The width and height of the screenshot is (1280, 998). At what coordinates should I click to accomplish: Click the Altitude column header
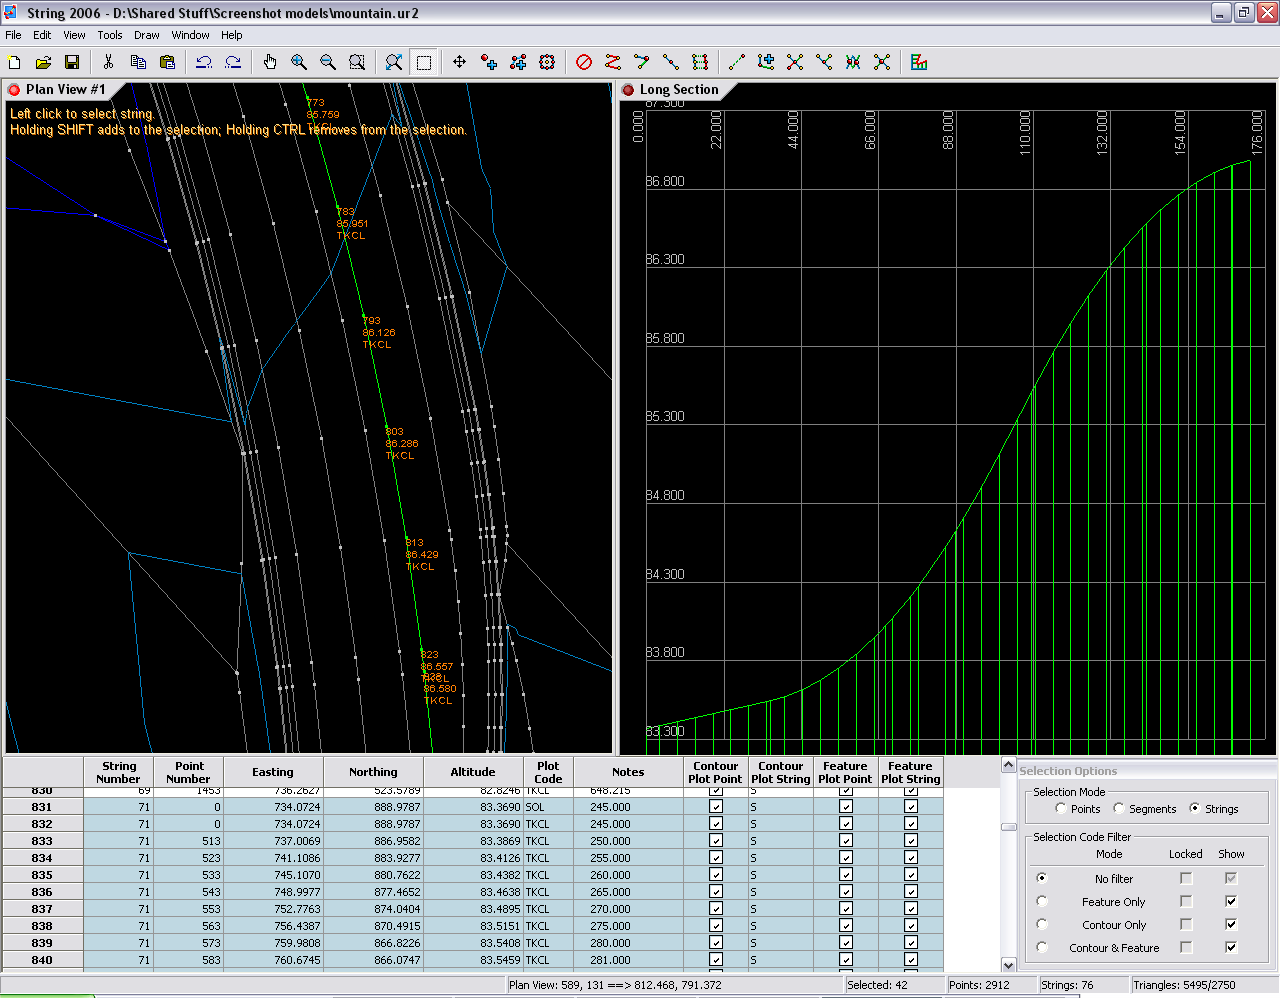472,772
